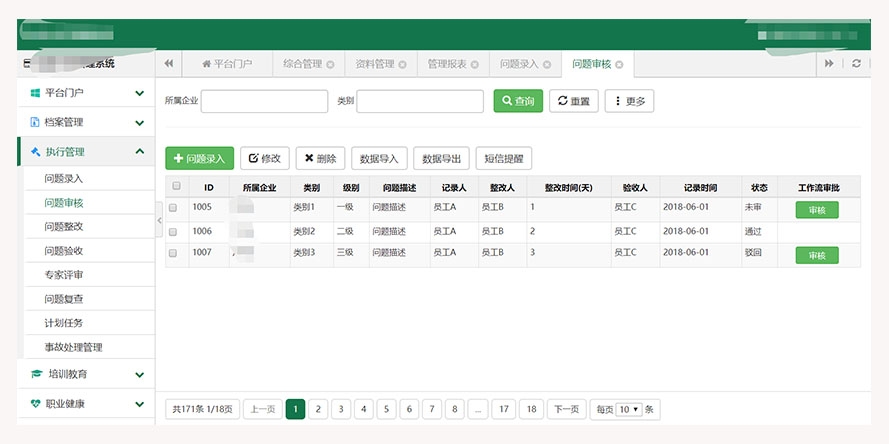Open 问题整改 in the sidebar menu
This screenshot has height=444, width=889.
pos(64,226)
